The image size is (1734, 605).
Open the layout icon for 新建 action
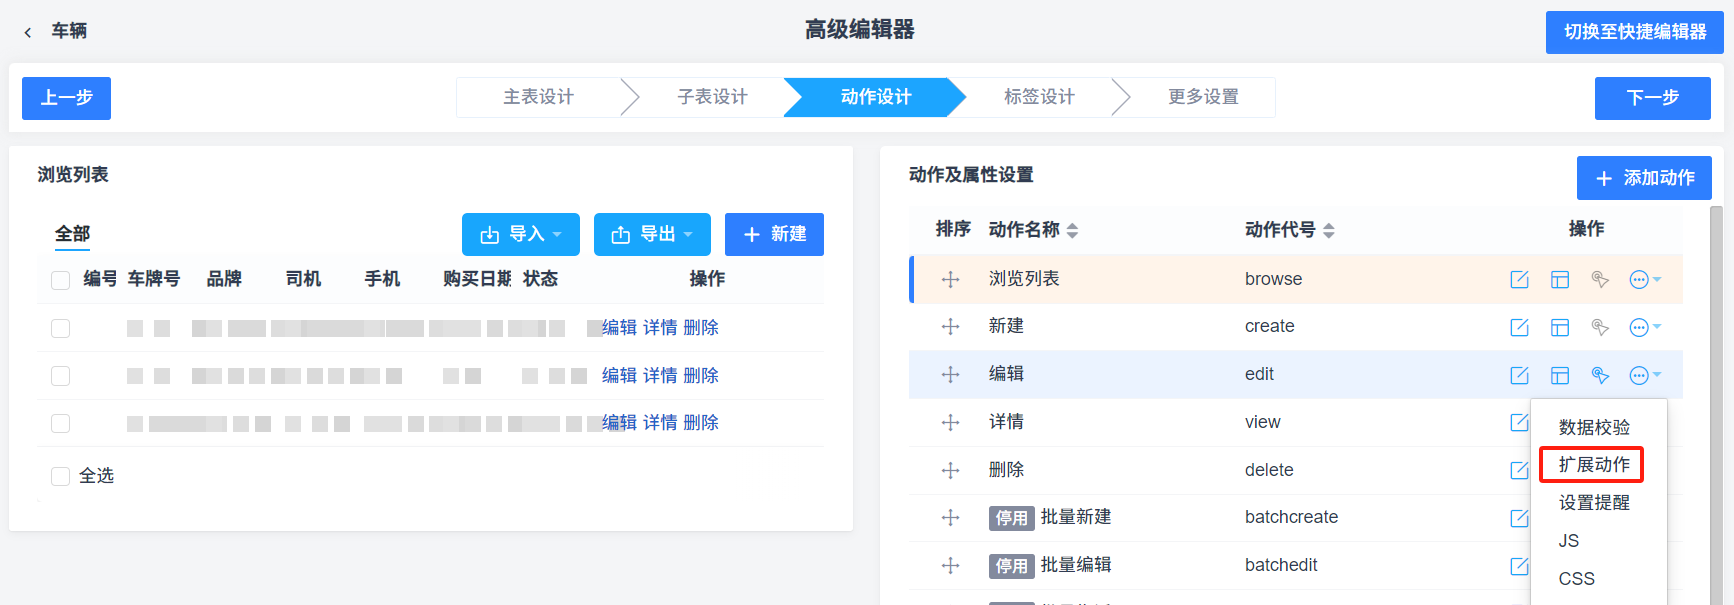1560,327
